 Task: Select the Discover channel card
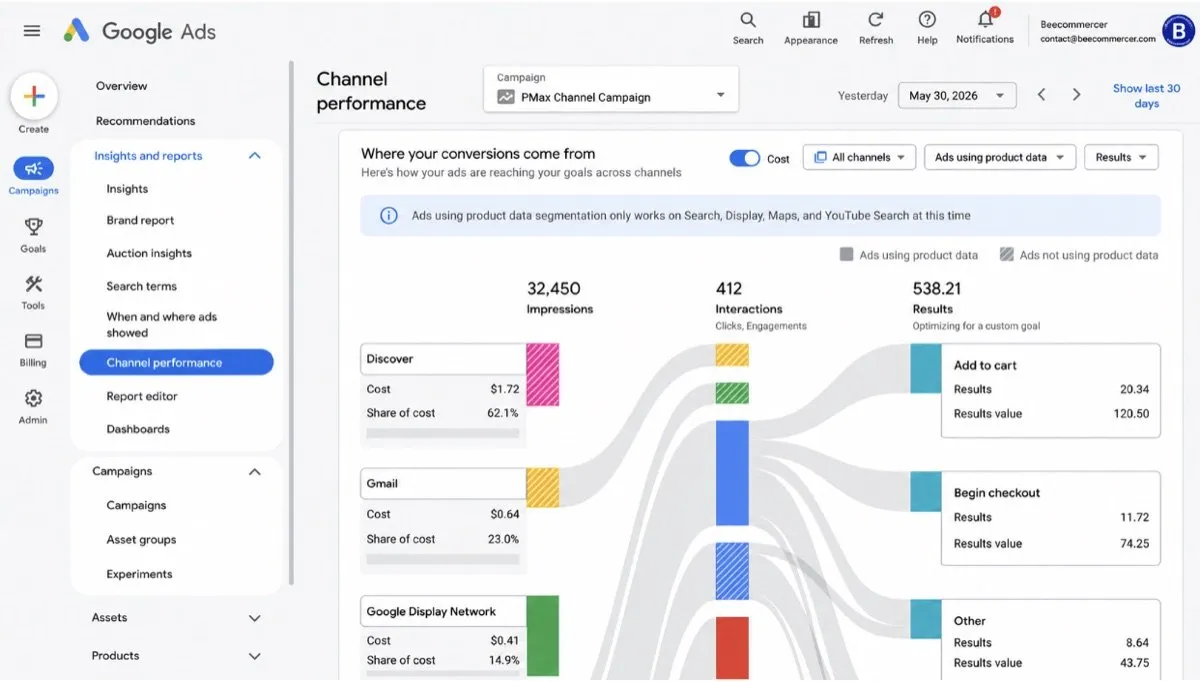pos(443,393)
